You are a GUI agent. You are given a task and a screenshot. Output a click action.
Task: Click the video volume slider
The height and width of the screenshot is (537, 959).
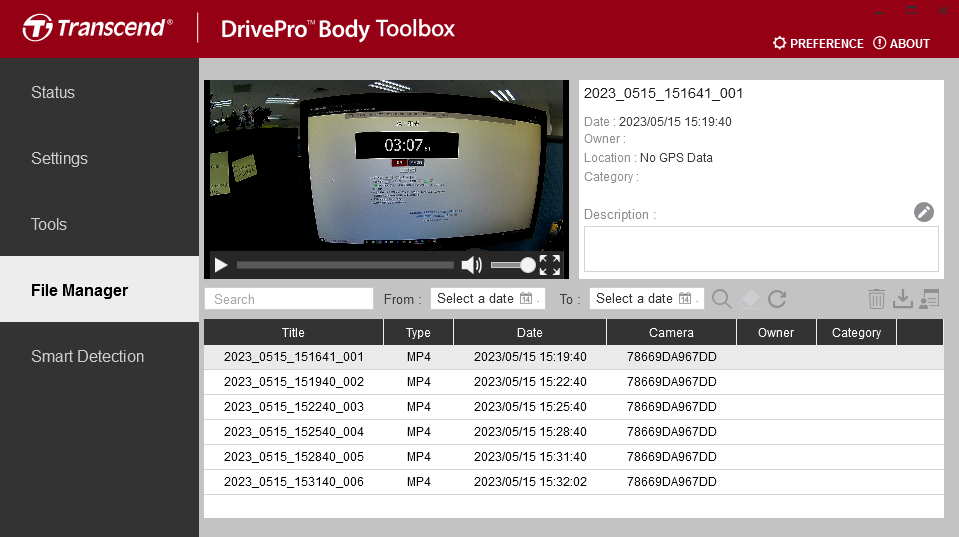coord(513,265)
